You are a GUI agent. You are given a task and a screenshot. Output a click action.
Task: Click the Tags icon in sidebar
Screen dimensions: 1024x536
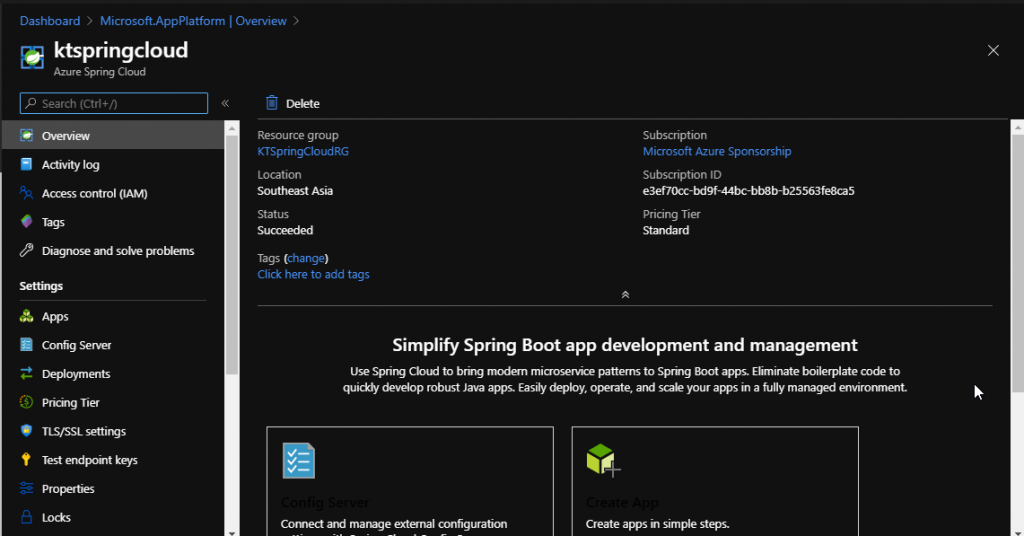tap(27, 222)
